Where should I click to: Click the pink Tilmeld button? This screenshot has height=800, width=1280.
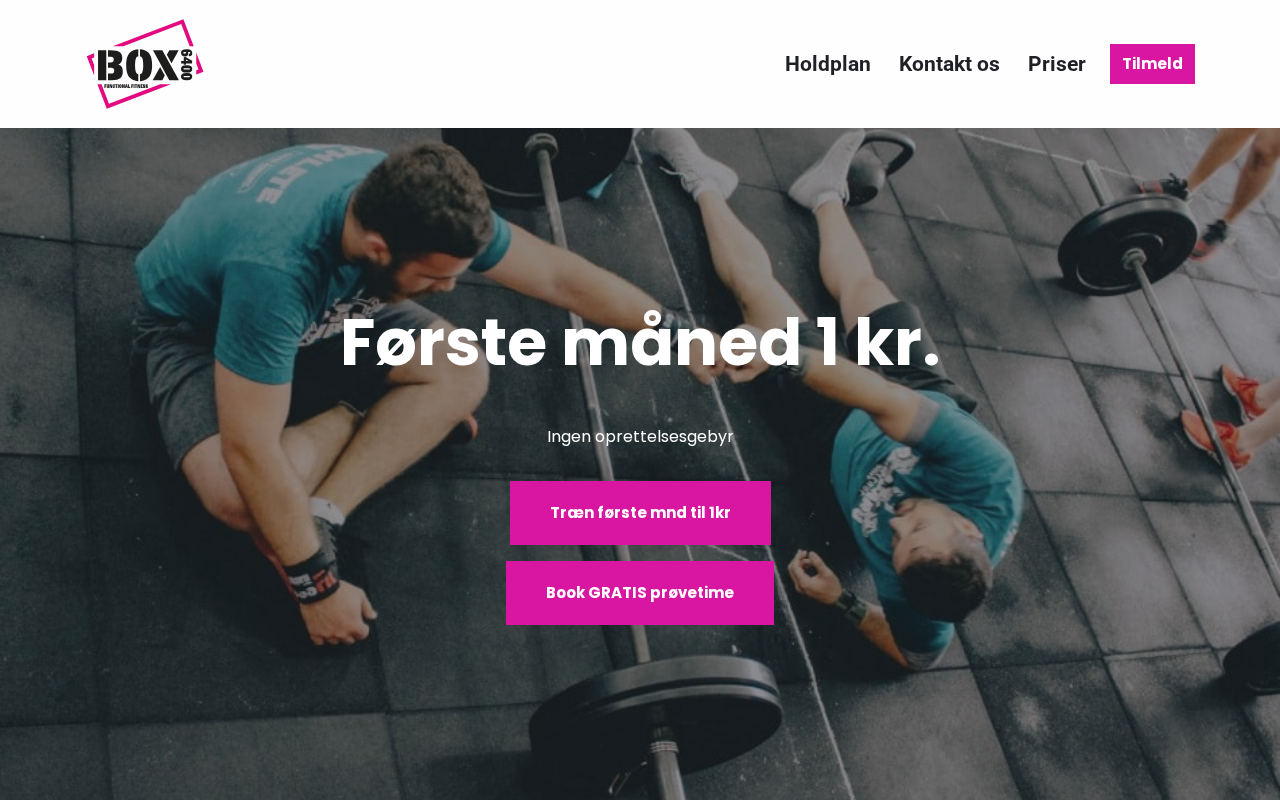pos(1152,64)
